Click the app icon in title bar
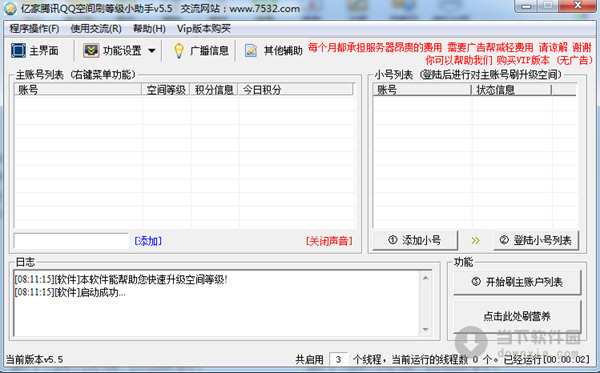 (x=10, y=8)
